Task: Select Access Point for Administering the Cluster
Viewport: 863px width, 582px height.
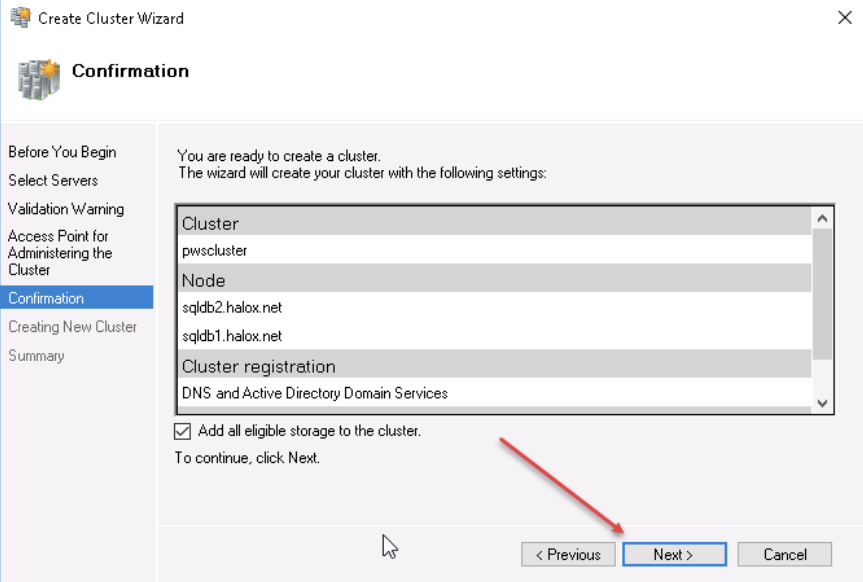Action: (59, 253)
